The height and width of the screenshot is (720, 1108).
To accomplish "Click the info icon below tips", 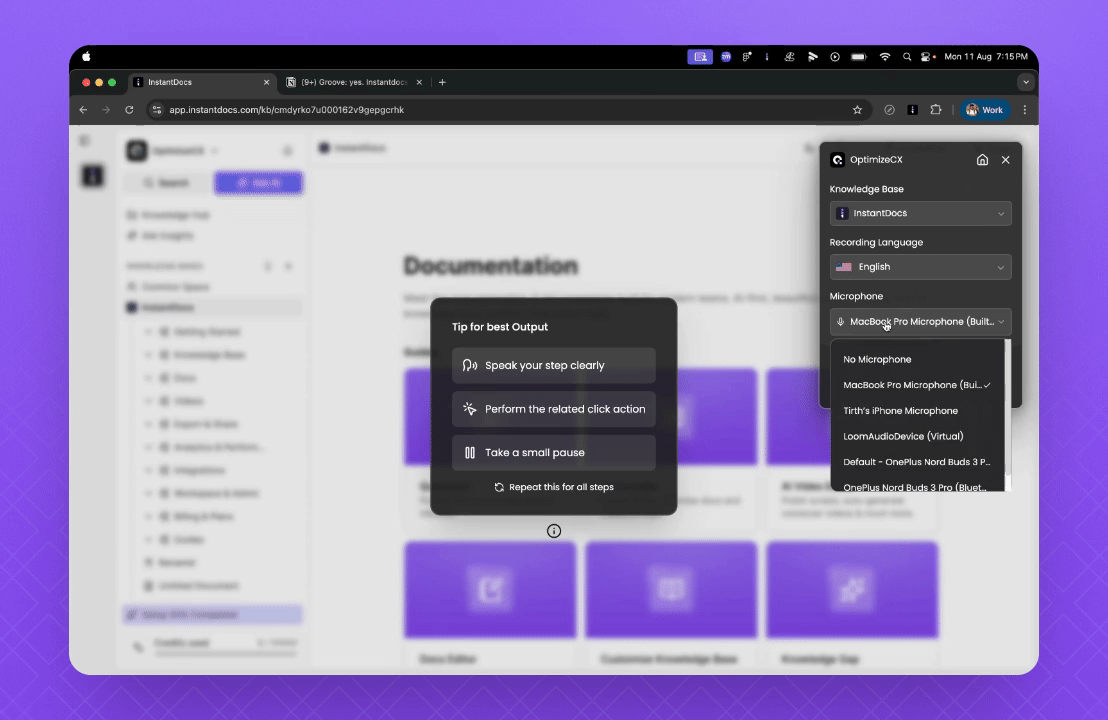I will coord(554,531).
